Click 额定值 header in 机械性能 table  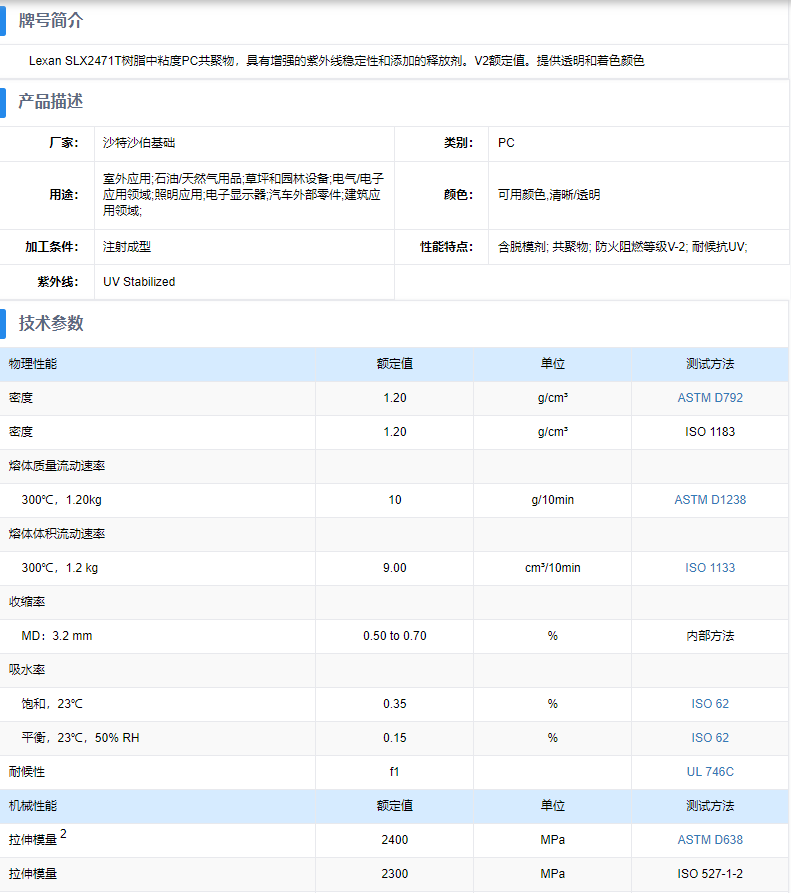click(x=395, y=806)
